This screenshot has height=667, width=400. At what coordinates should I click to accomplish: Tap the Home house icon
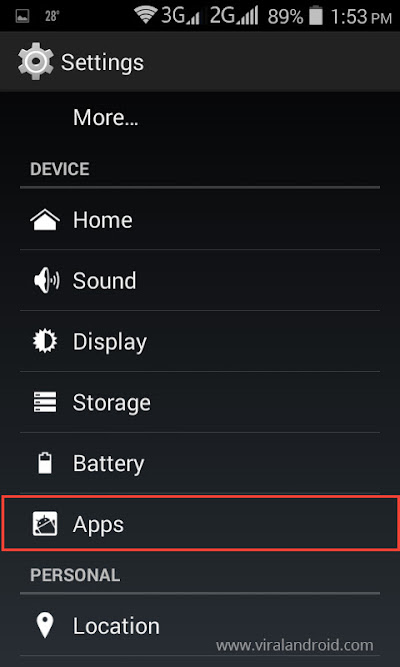tap(45, 220)
